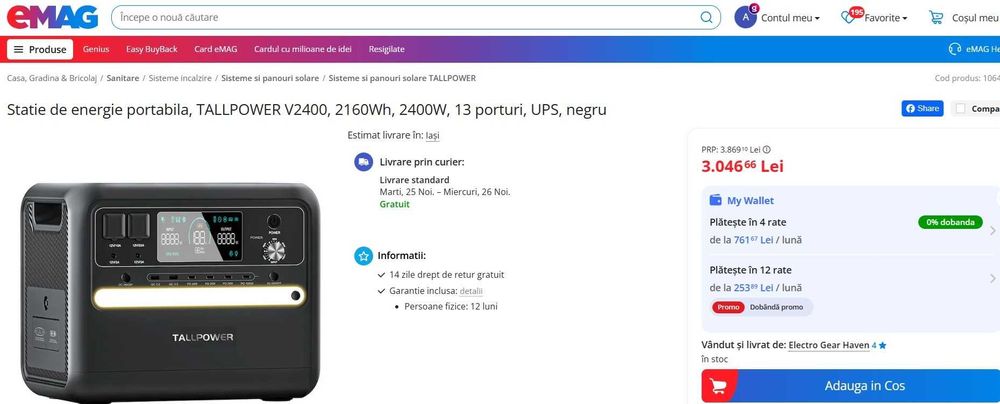Click the PRP info icon
The height and width of the screenshot is (404, 1000).
pyautogui.click(x=767, y=149)
